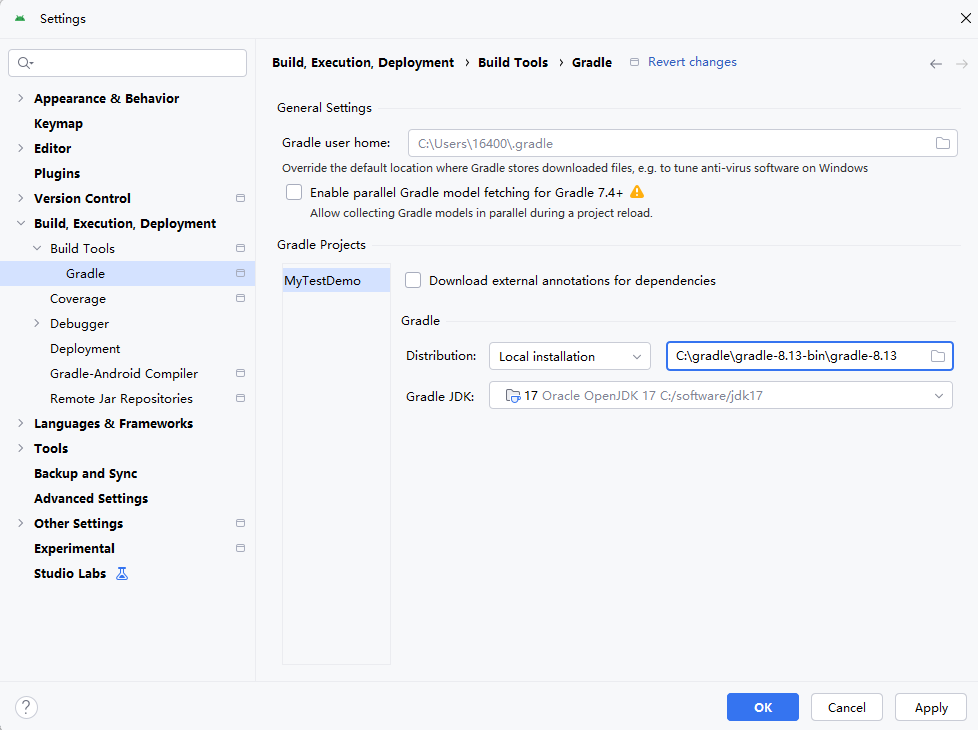Focus the settings search field
Screen dimensions: 978x730
pyautogui.click(x=127, y=63)
